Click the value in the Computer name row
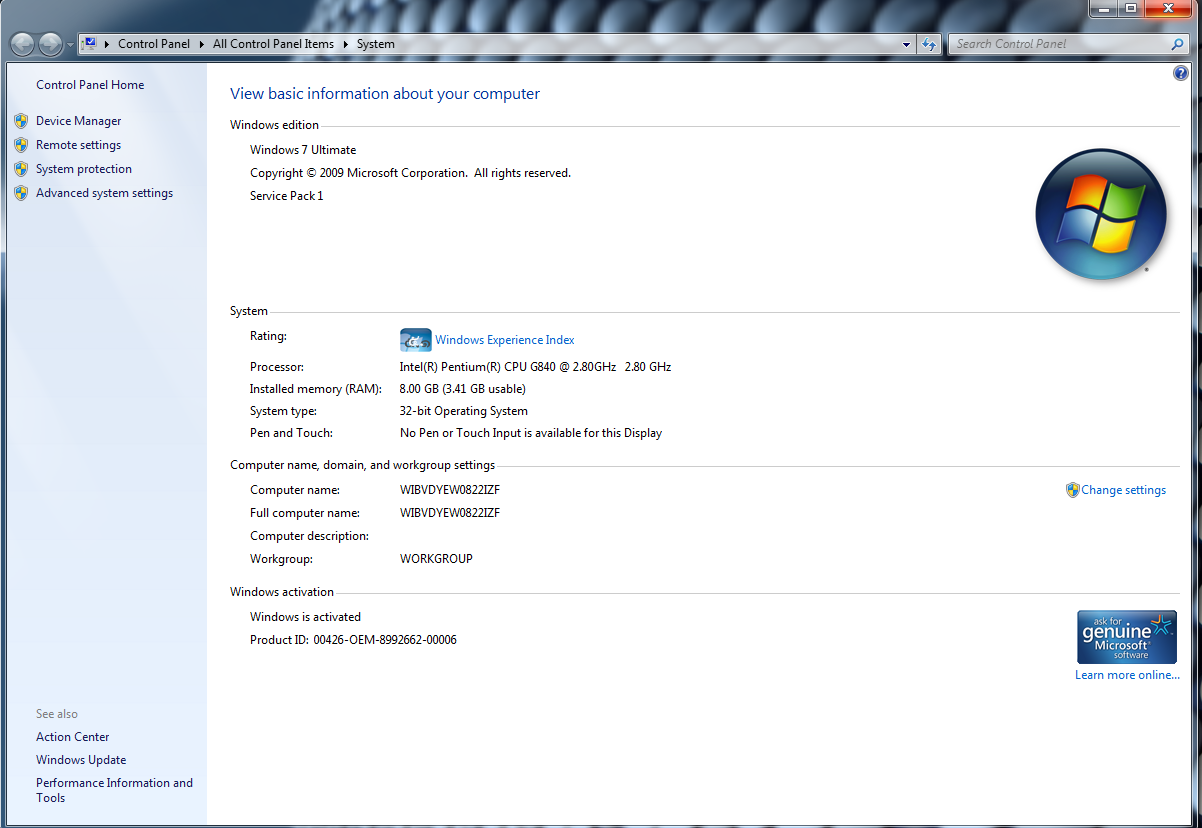This screenshot has height=828, width=1202. pyautogui.click(x=450, y=490)
